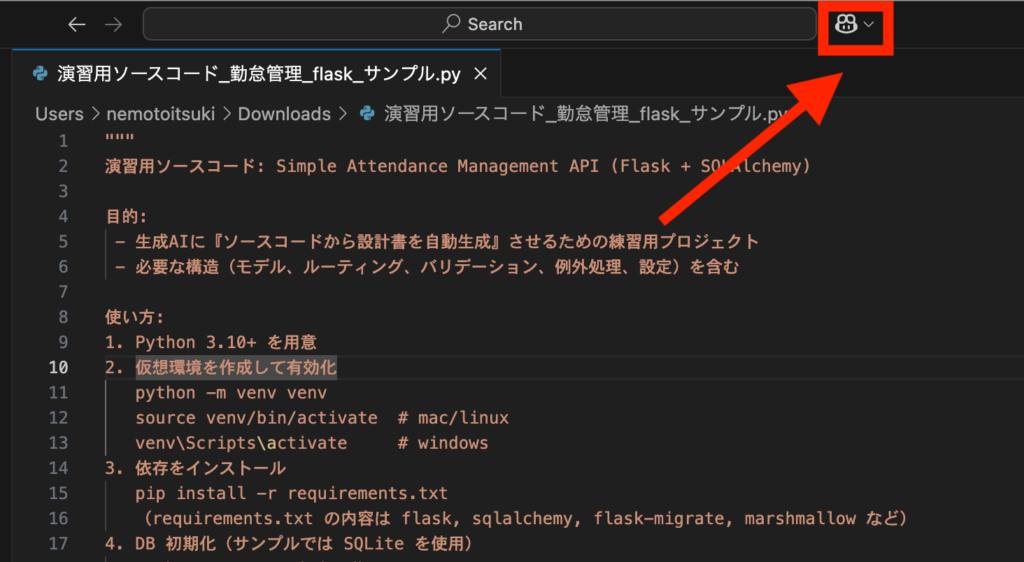Screen dimensions: 1024x562
Task: Expand the Copilot dropdown chevron
Action: click(x=869, y=24)
